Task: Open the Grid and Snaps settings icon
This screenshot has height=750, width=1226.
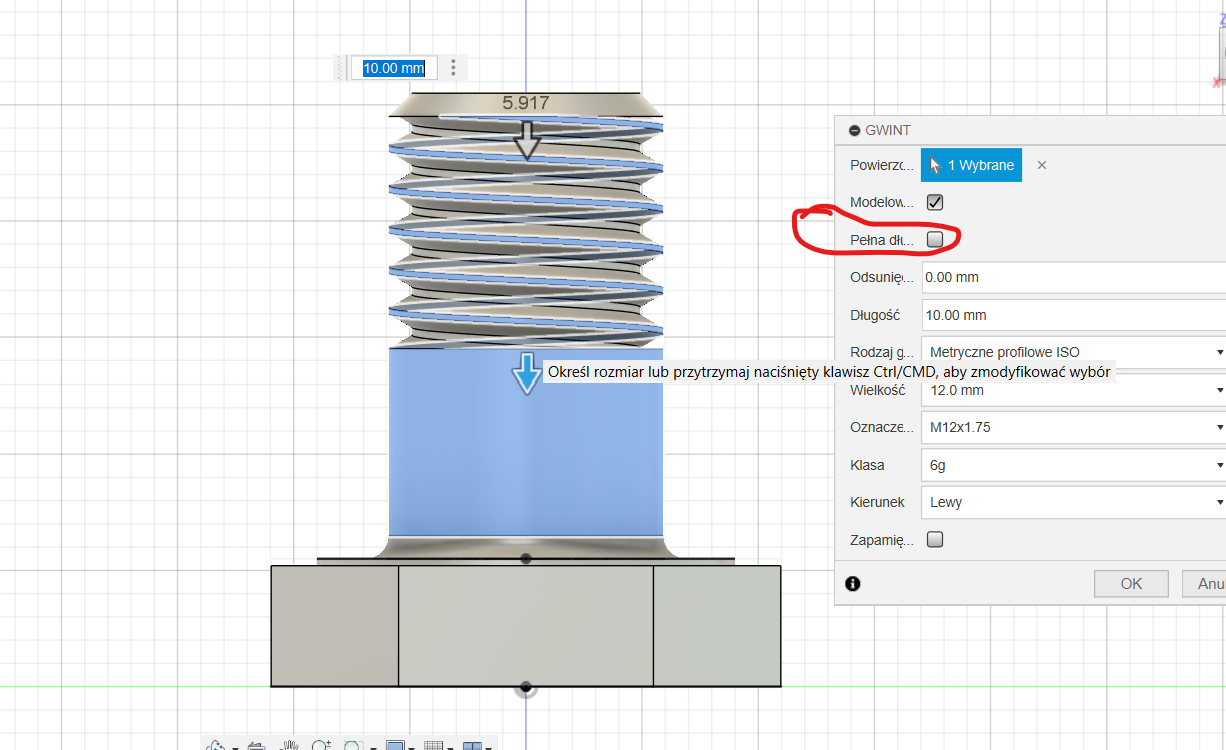Action: pos(433,746)
